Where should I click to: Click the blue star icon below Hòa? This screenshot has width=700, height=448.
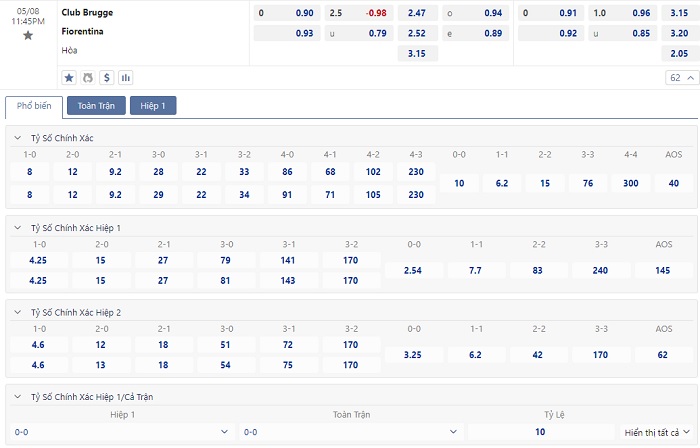coord(69,77)
